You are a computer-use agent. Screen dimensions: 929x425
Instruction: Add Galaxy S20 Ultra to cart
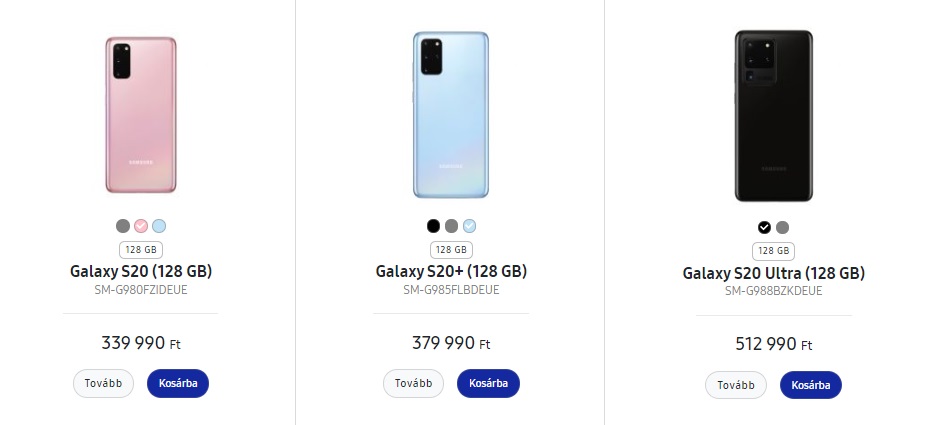(x=811, y=385)
